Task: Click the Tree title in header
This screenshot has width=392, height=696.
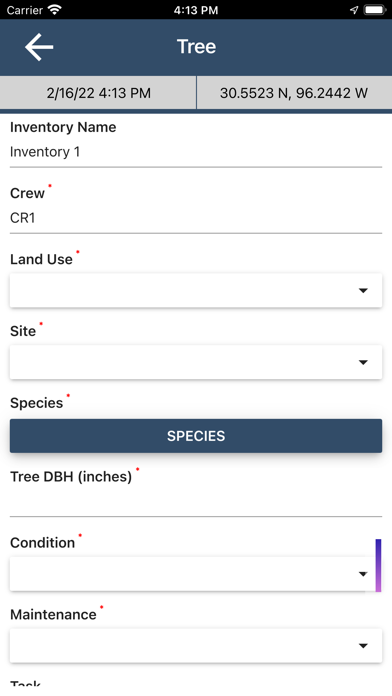Action: pyautogui.click(x=196, y=47)
